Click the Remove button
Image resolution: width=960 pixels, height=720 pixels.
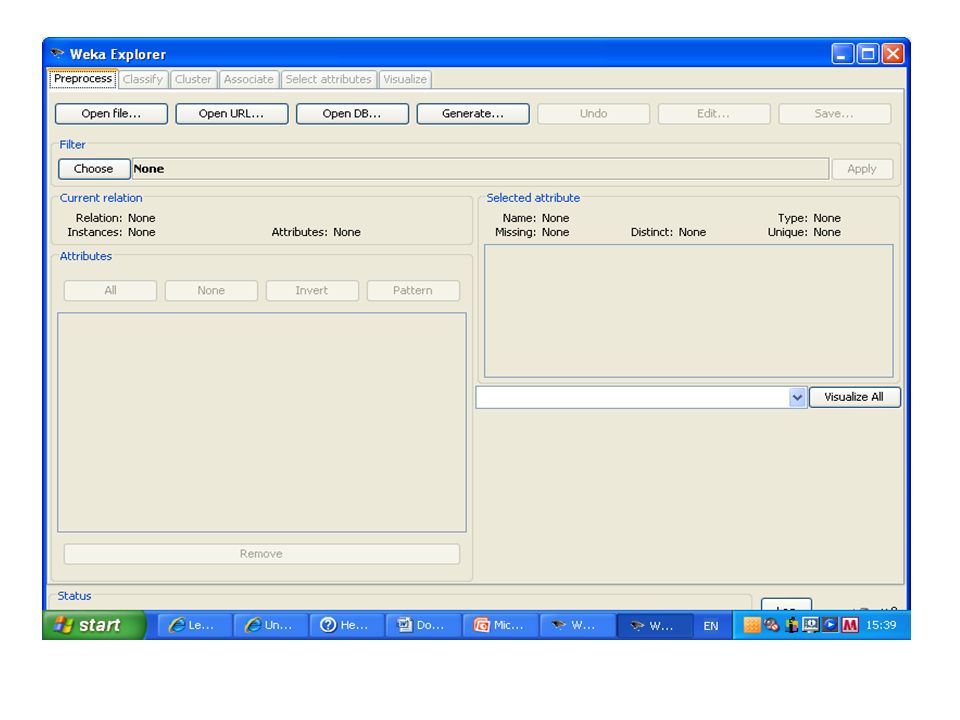261,554
